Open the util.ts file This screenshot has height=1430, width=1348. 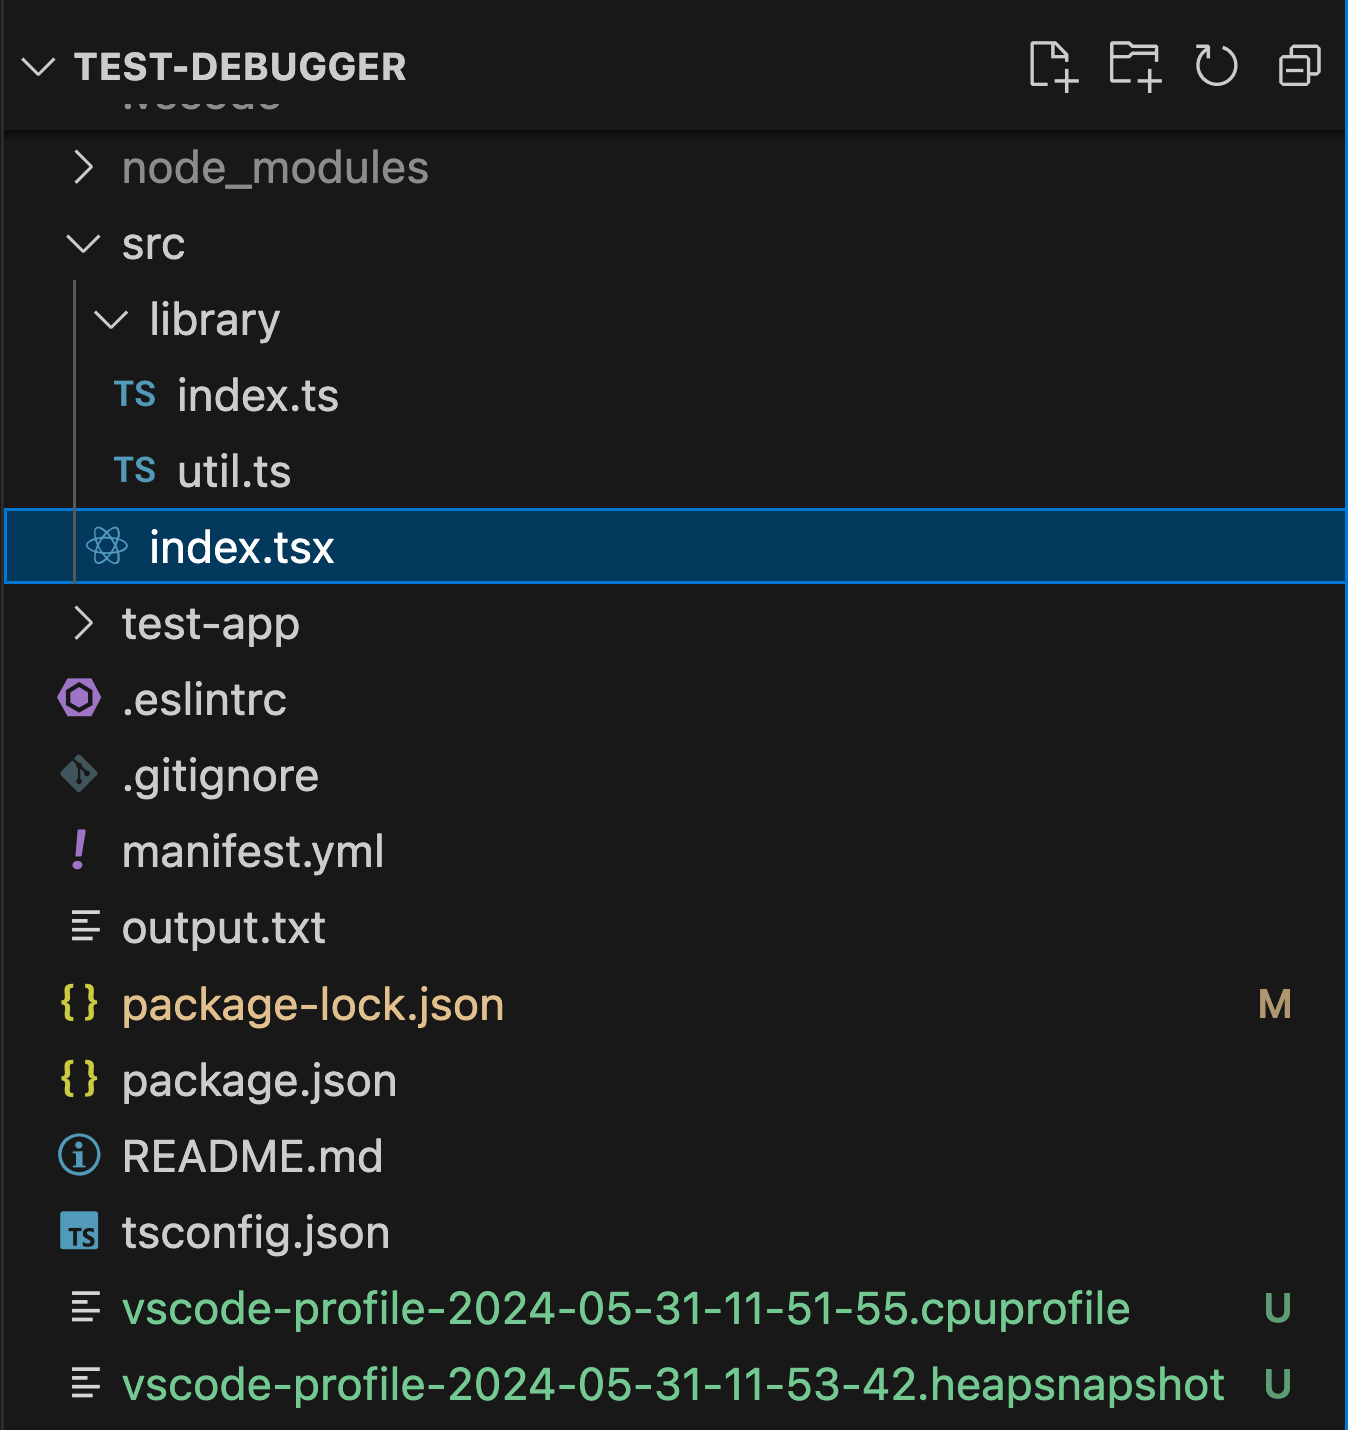pos(234,470)
